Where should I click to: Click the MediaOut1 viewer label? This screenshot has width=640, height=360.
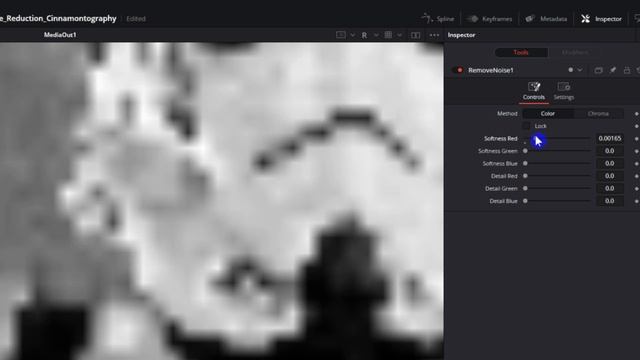point(60,35)
